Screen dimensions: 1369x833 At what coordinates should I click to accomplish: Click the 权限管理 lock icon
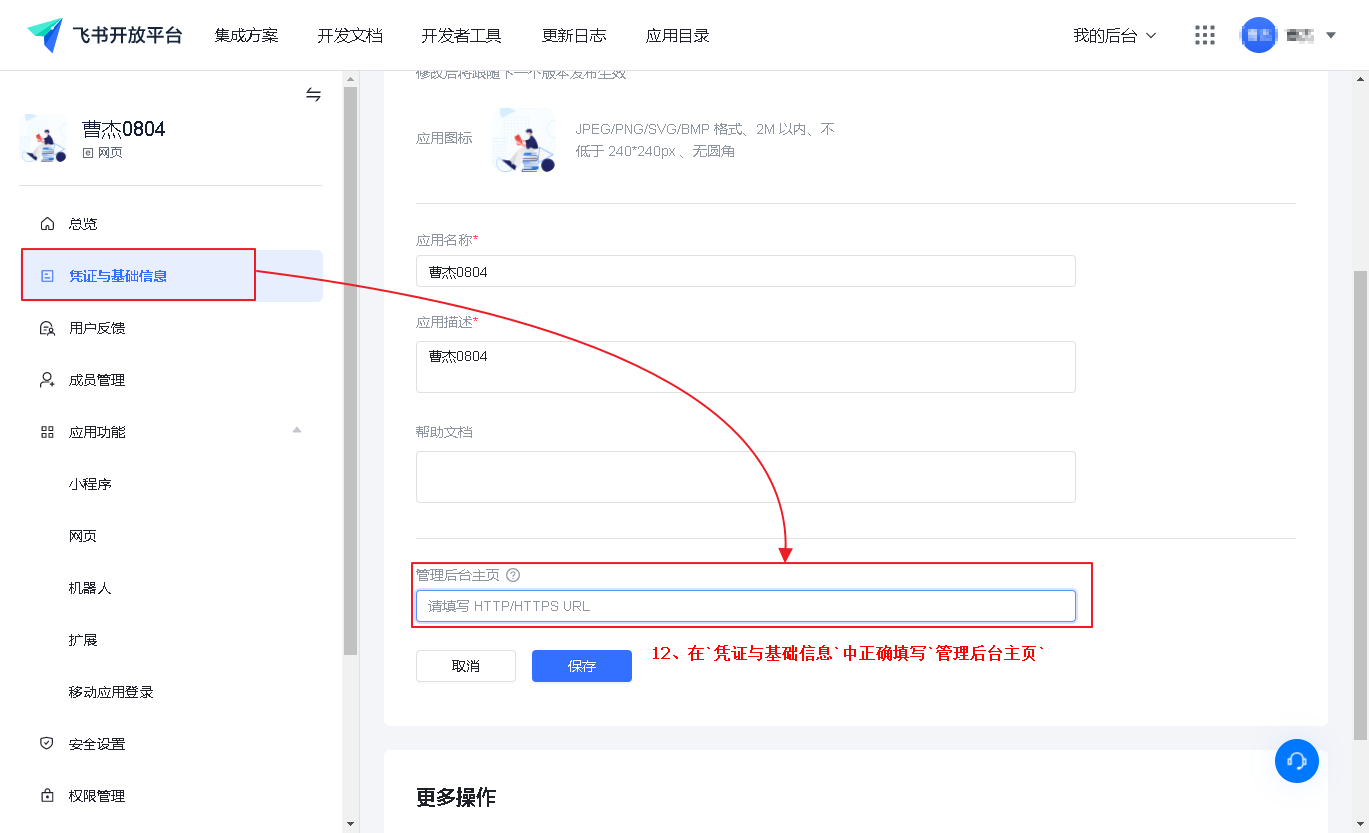click(47, 796)
